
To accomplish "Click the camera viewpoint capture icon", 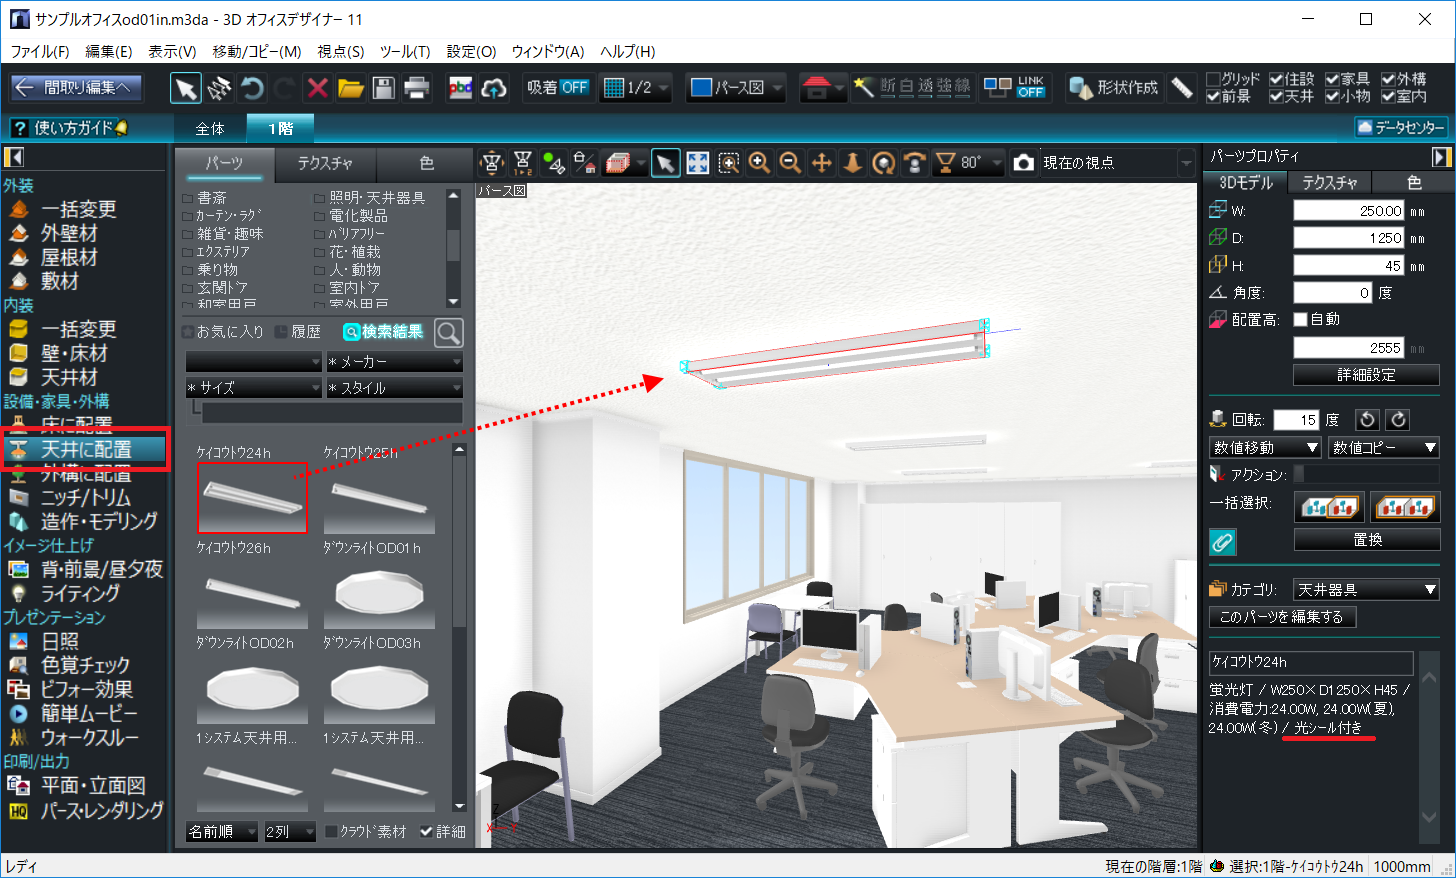I will 1024,163.
